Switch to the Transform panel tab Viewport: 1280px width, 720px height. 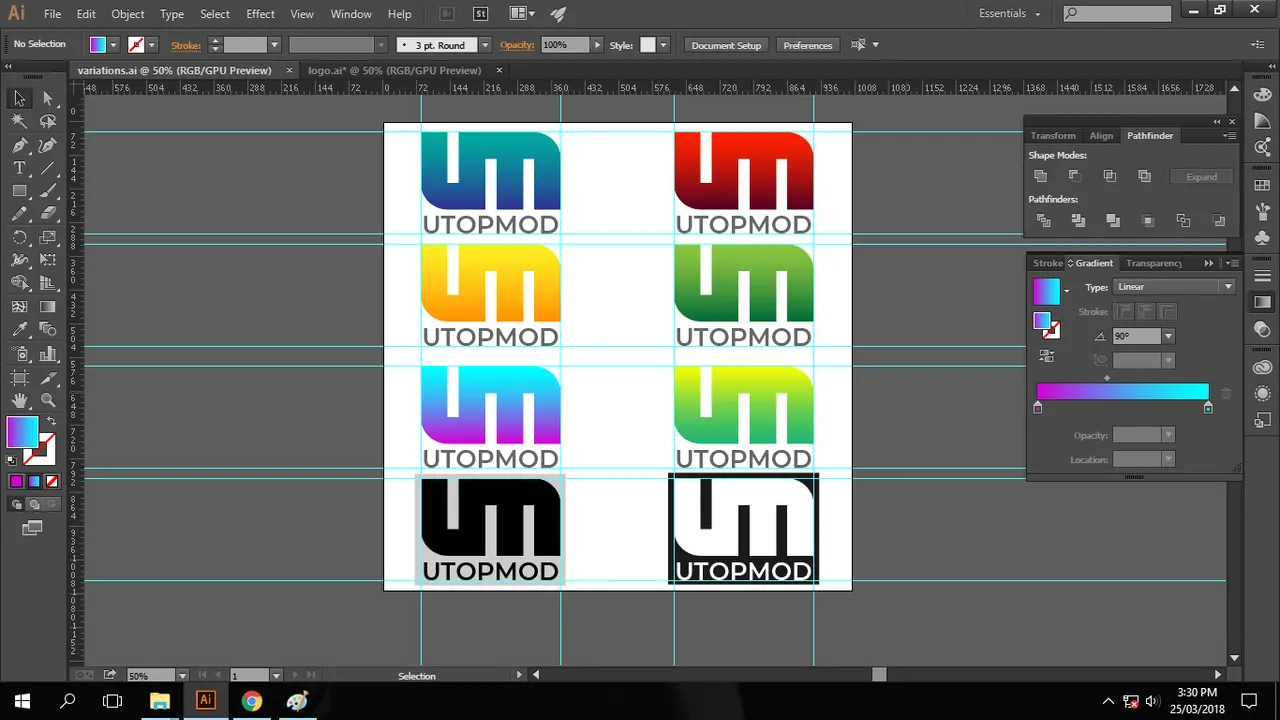1053,135
